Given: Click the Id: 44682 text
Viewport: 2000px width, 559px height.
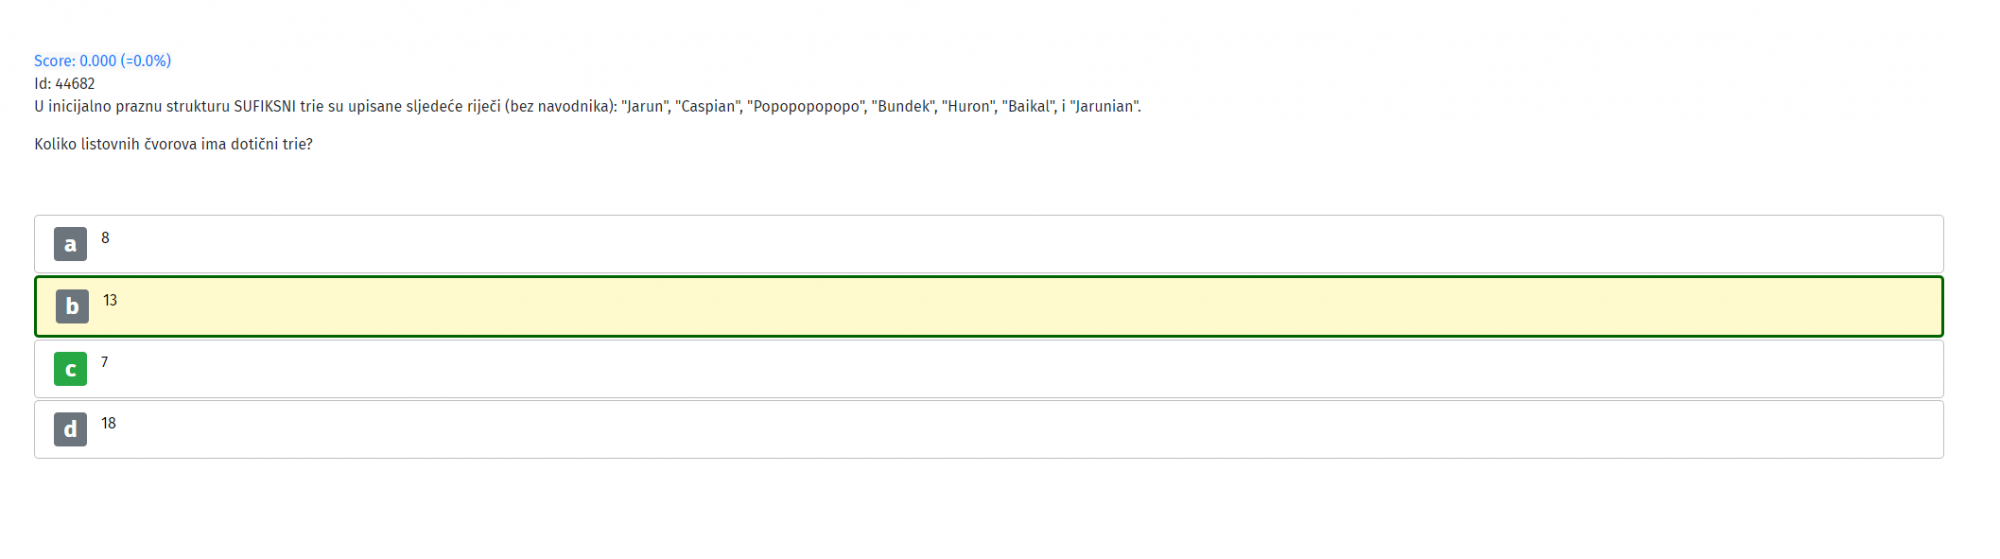Looking at the screenshot, I should [65, 84].
